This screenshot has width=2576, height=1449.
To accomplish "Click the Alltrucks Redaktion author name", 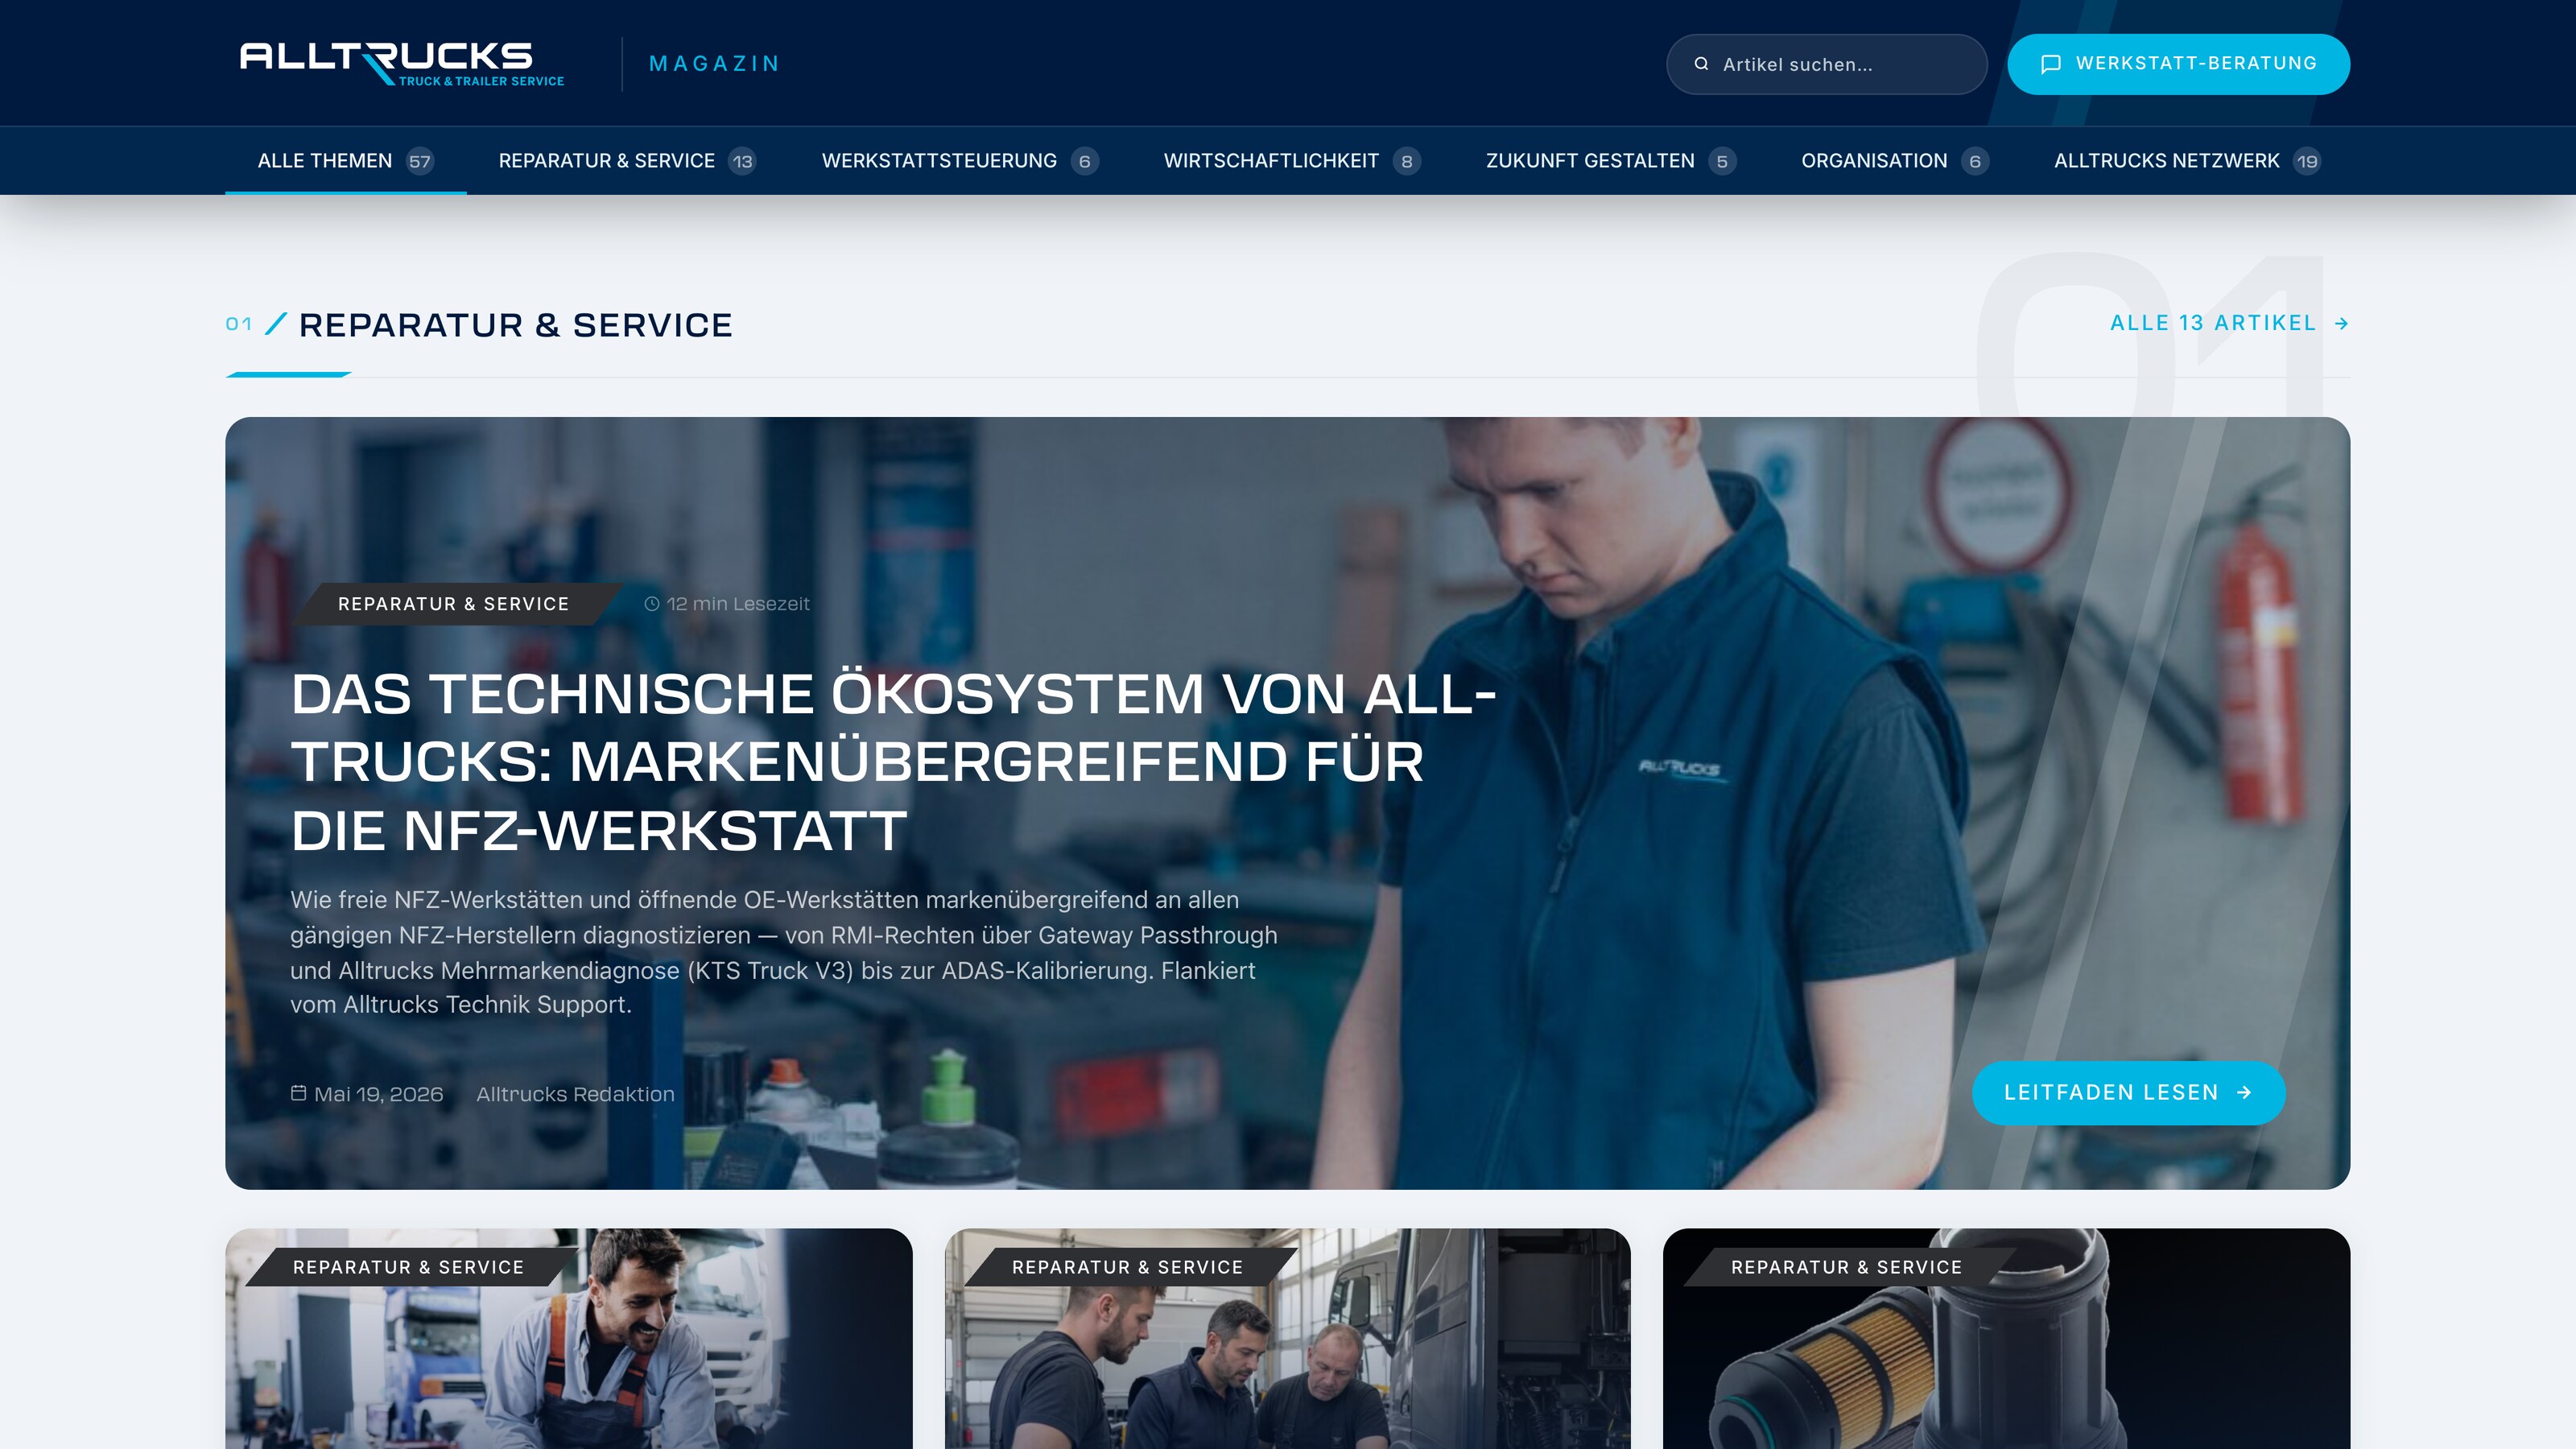I will click(575, 1094).
